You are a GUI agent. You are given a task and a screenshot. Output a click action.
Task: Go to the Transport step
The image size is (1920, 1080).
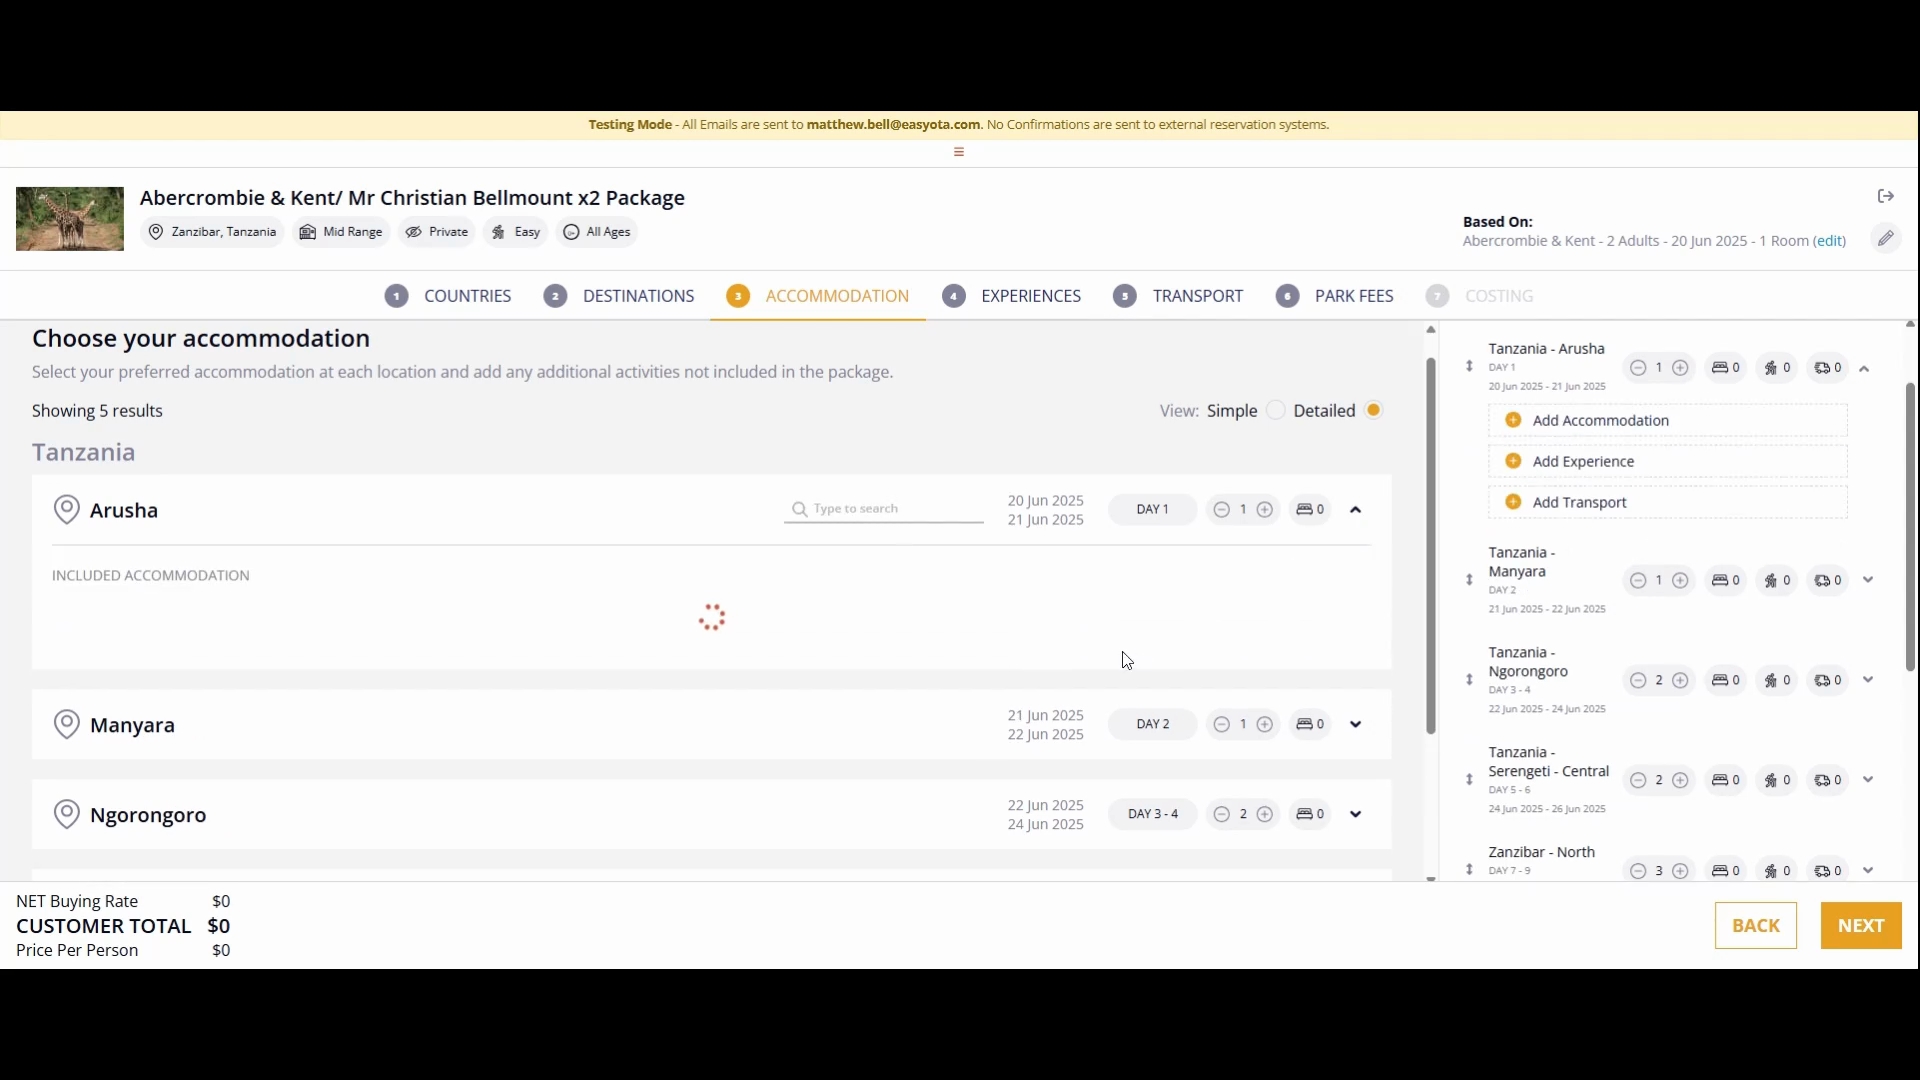1178,296
